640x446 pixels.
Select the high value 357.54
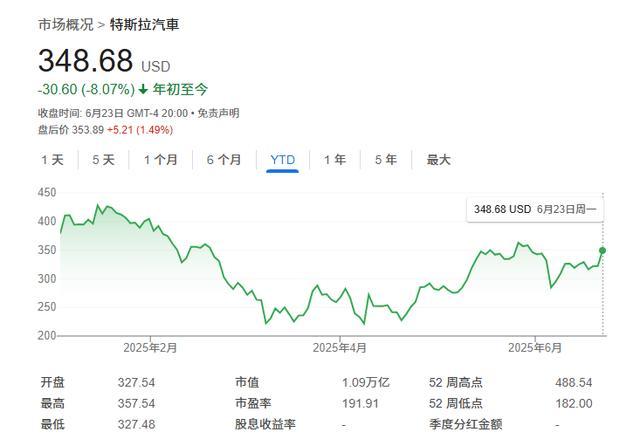pos(136,404)
